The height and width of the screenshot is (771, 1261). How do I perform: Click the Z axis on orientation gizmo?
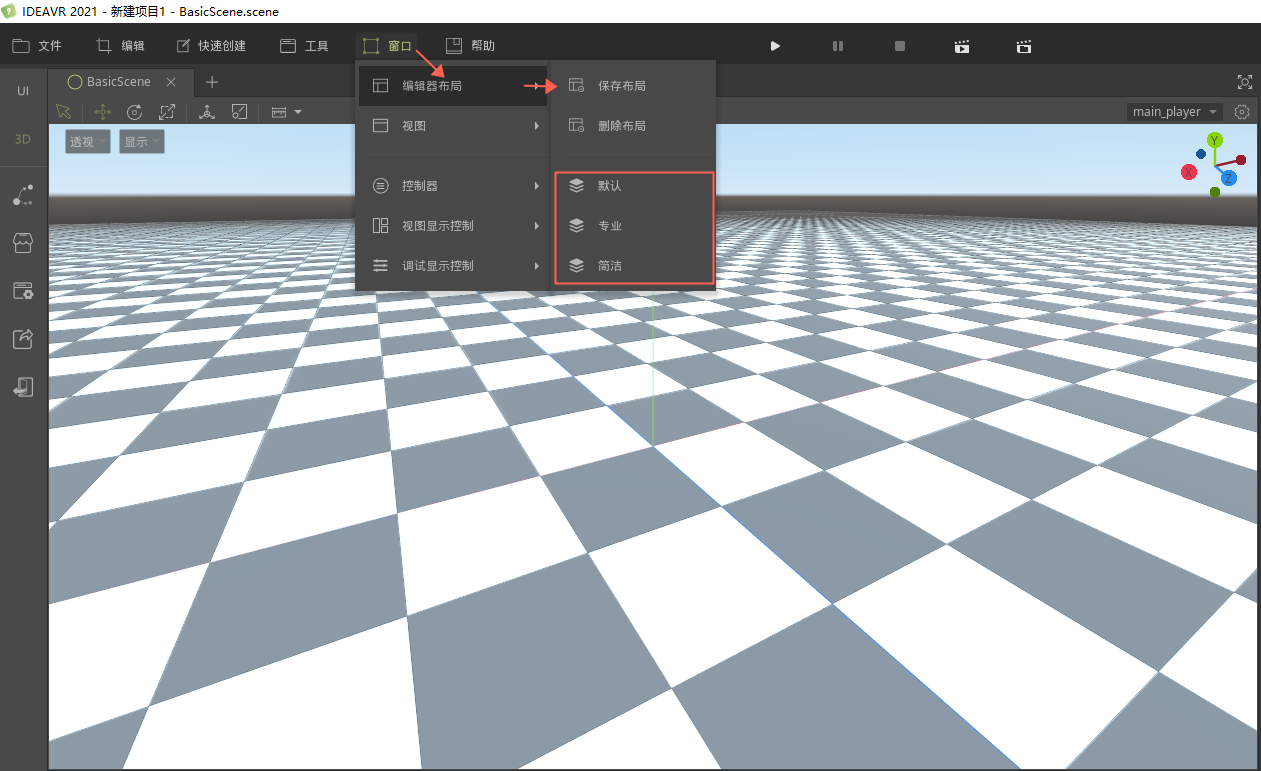(1228, 178)
